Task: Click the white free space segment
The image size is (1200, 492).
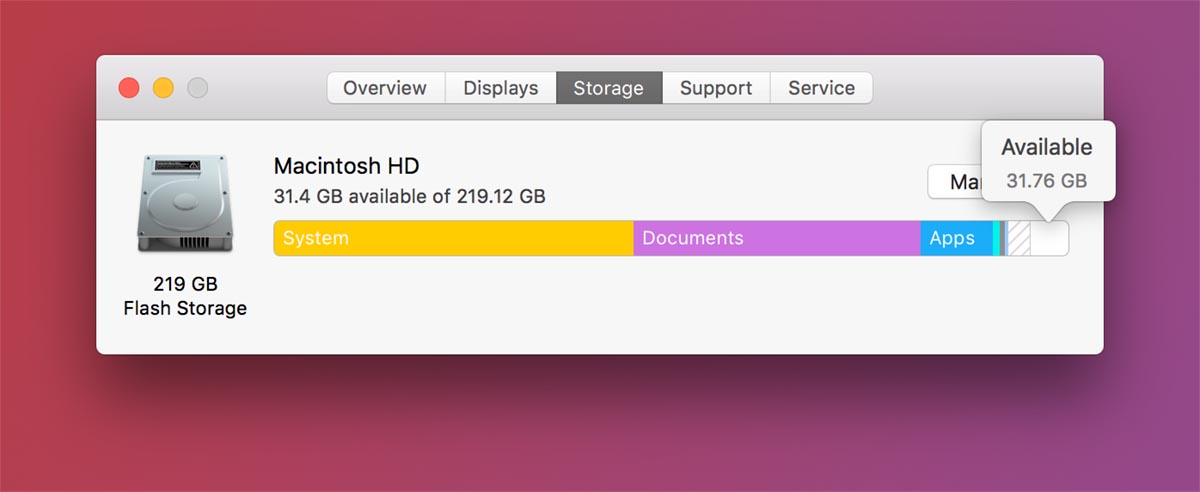Action: 1049,240
